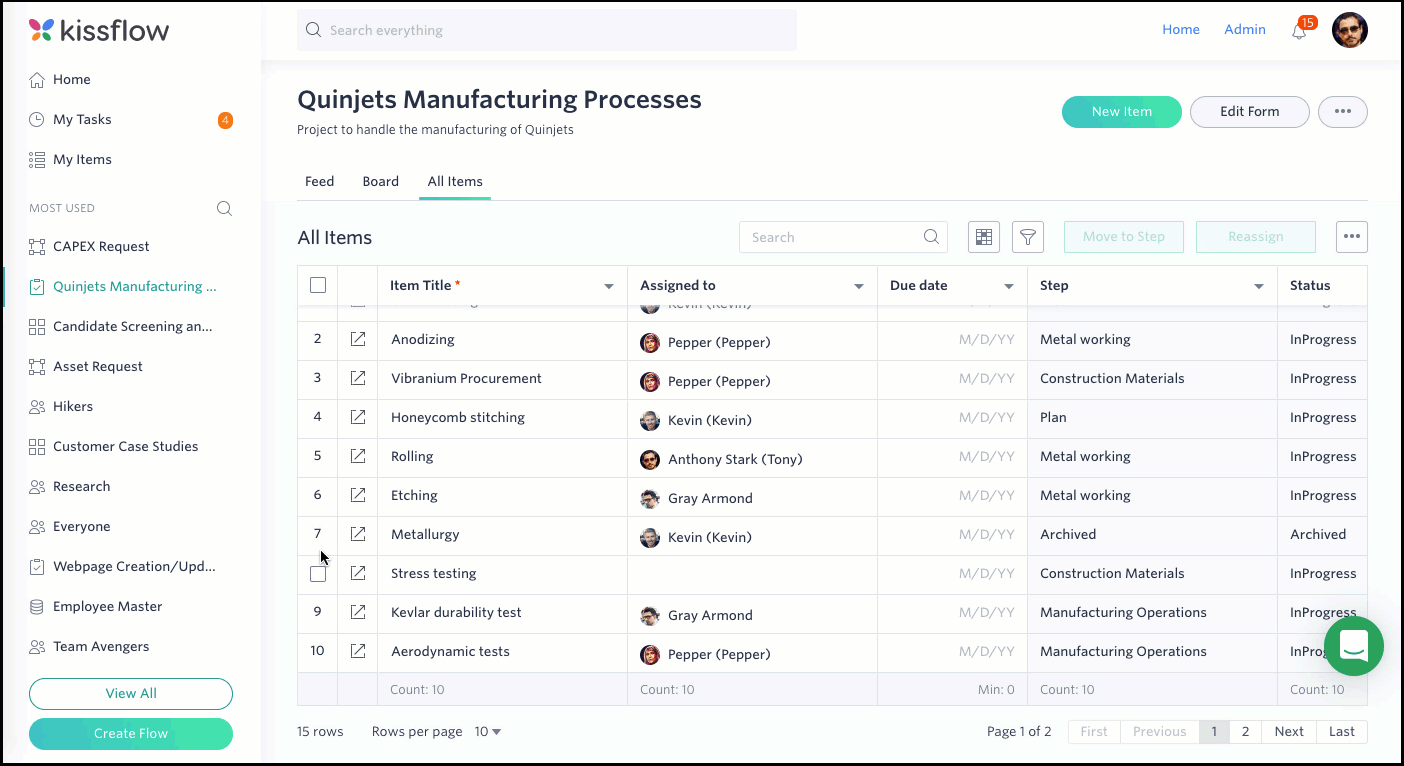Click the Search everything field

[547, 30]
